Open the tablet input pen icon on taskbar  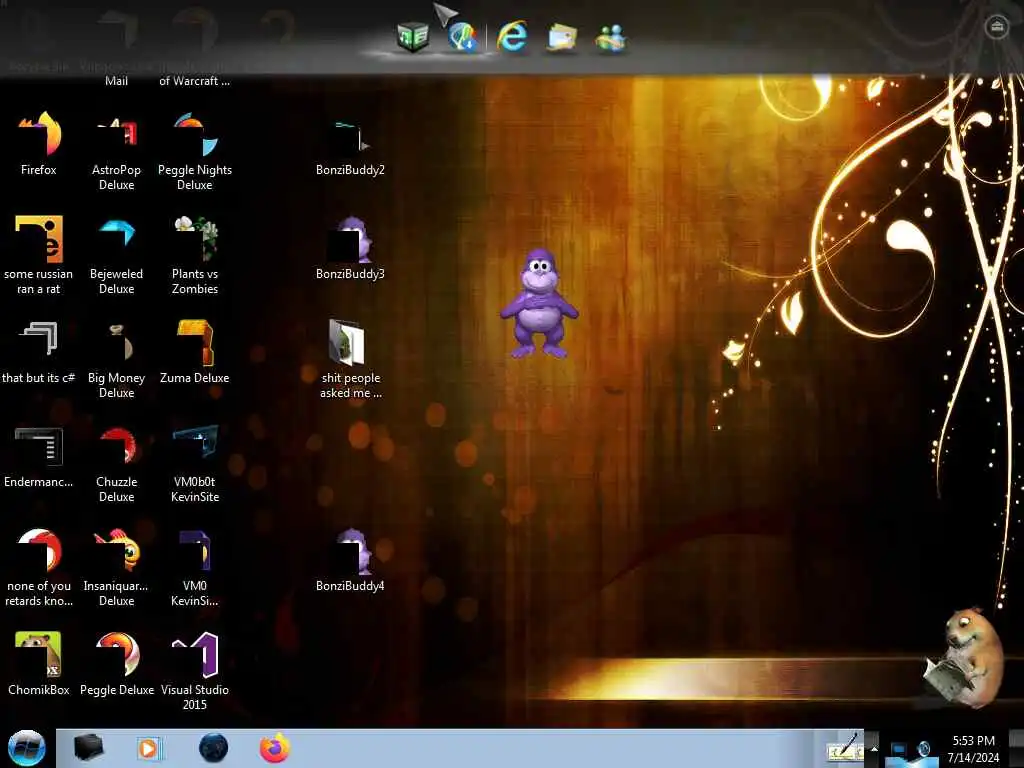click(844, 748)
